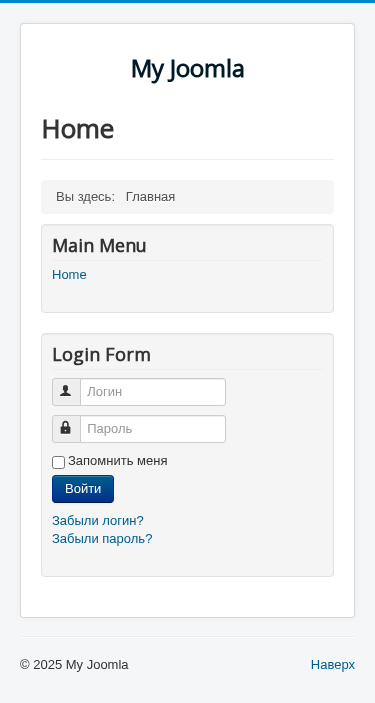Focus the Логин username input field
375x703 pixels.
pyautogui.click(x=153, y=392)
